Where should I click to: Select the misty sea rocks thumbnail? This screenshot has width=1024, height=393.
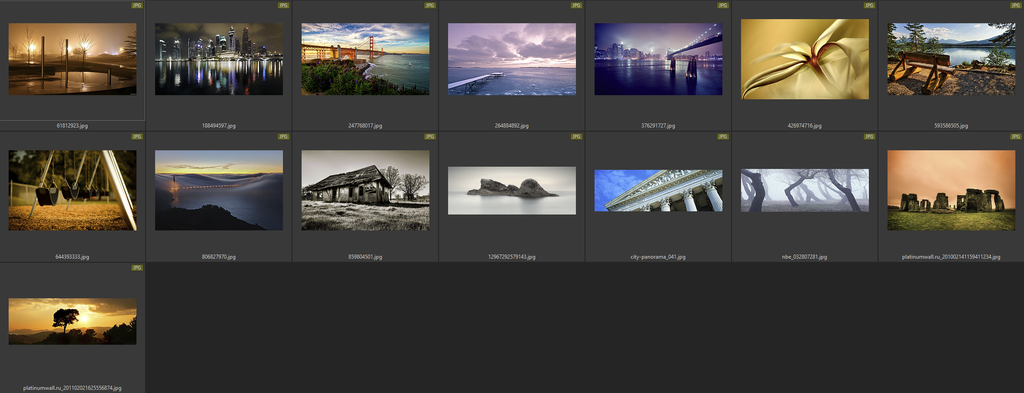512,190
